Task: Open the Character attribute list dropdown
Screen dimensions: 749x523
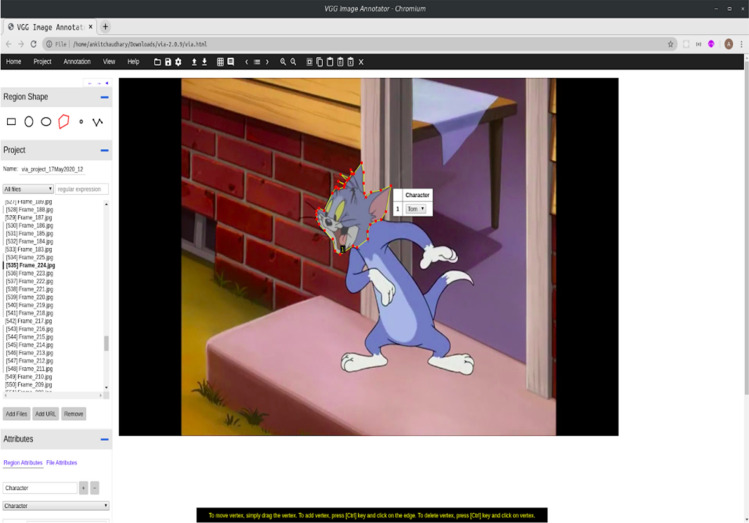Action: [x=56, y=506]
